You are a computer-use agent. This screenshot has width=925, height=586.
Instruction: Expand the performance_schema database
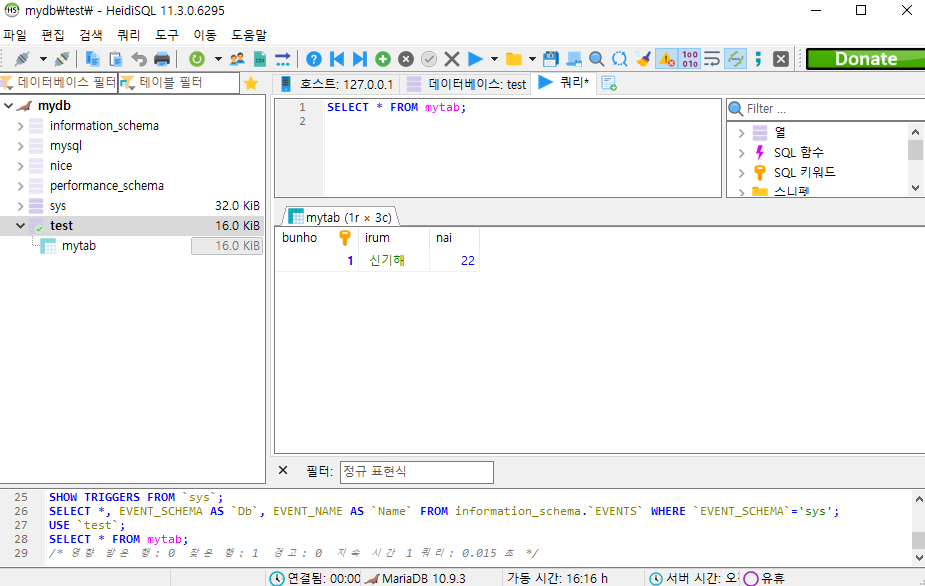[x=21, y=186]
